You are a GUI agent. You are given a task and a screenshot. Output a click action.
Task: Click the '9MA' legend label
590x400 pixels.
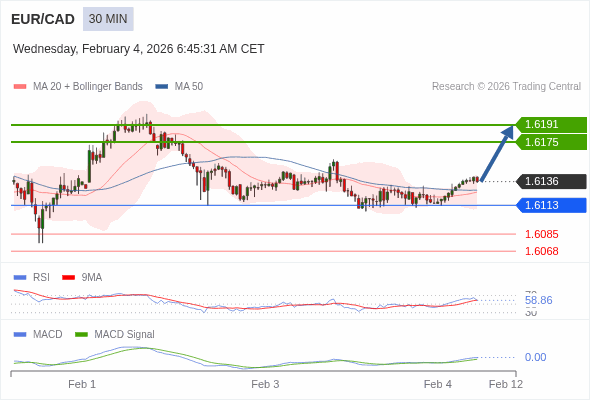coord(92,278)
